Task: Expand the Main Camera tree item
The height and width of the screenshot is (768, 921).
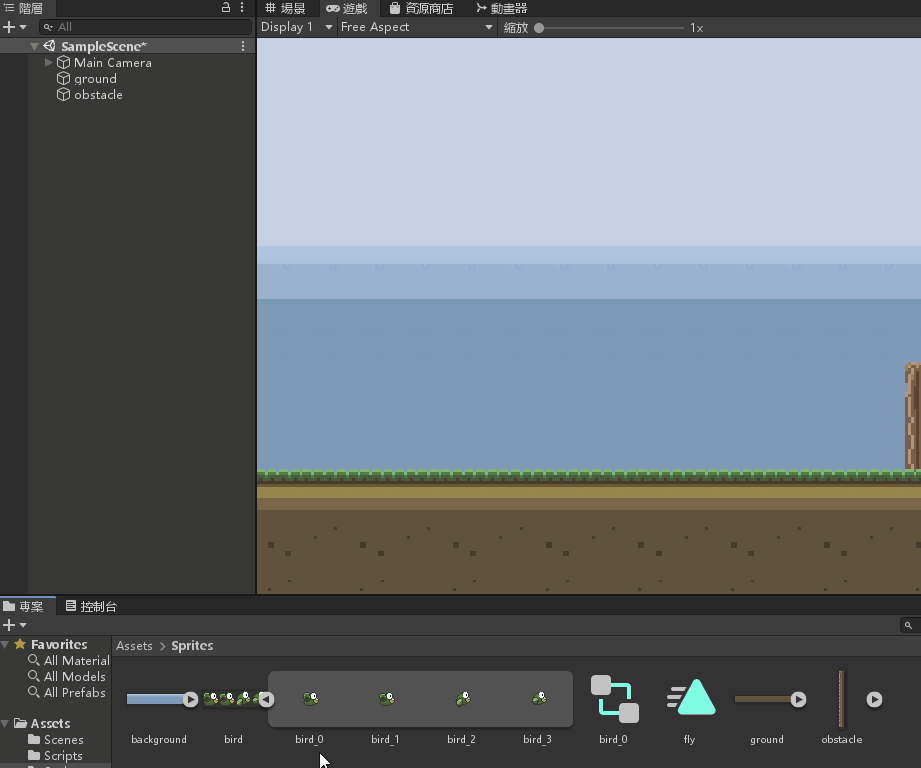Action: tap(49, 63)
